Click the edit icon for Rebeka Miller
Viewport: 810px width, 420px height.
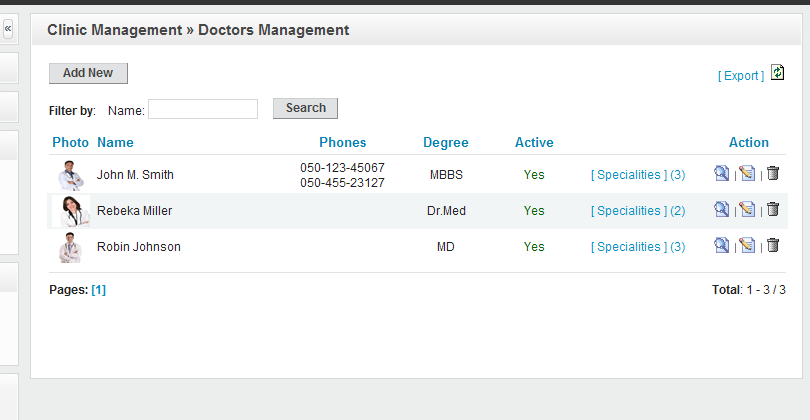click(747, 210)
